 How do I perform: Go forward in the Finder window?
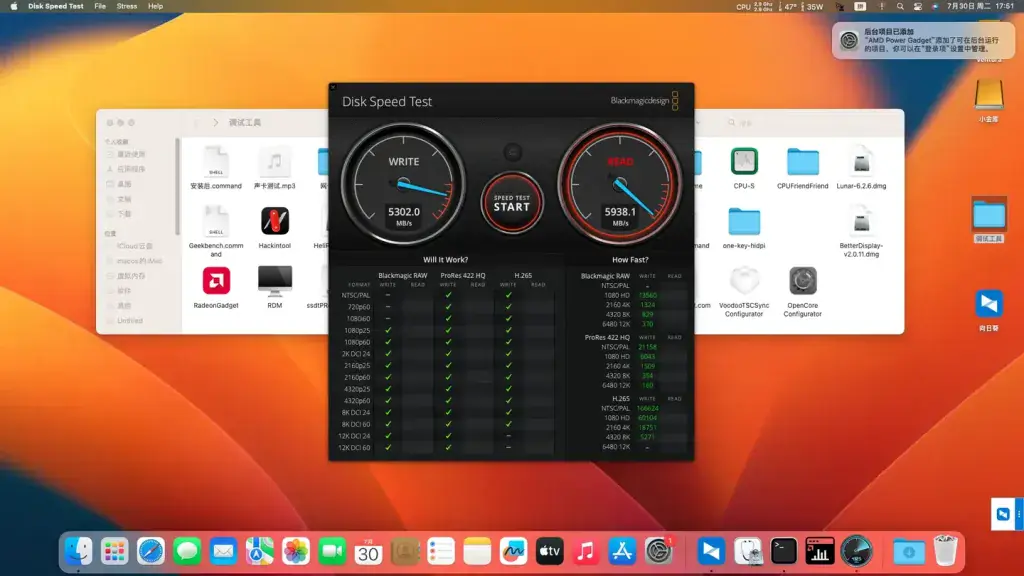pos(216,122)
